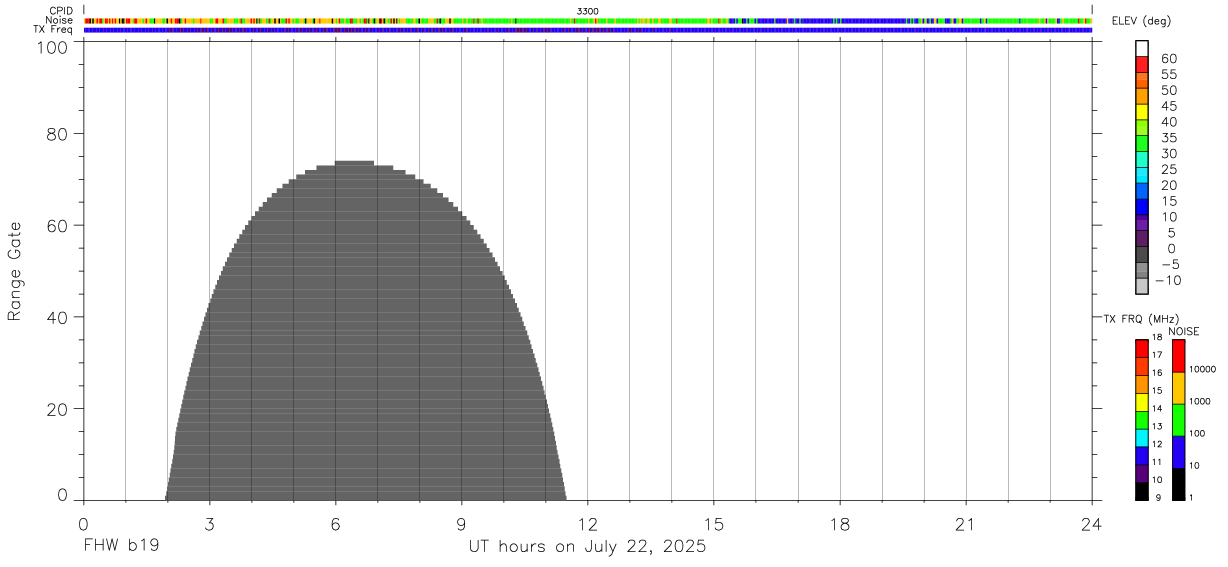Click the CPID value '3300'
This screenshot has height=567, width=1228.
point(588,11)
